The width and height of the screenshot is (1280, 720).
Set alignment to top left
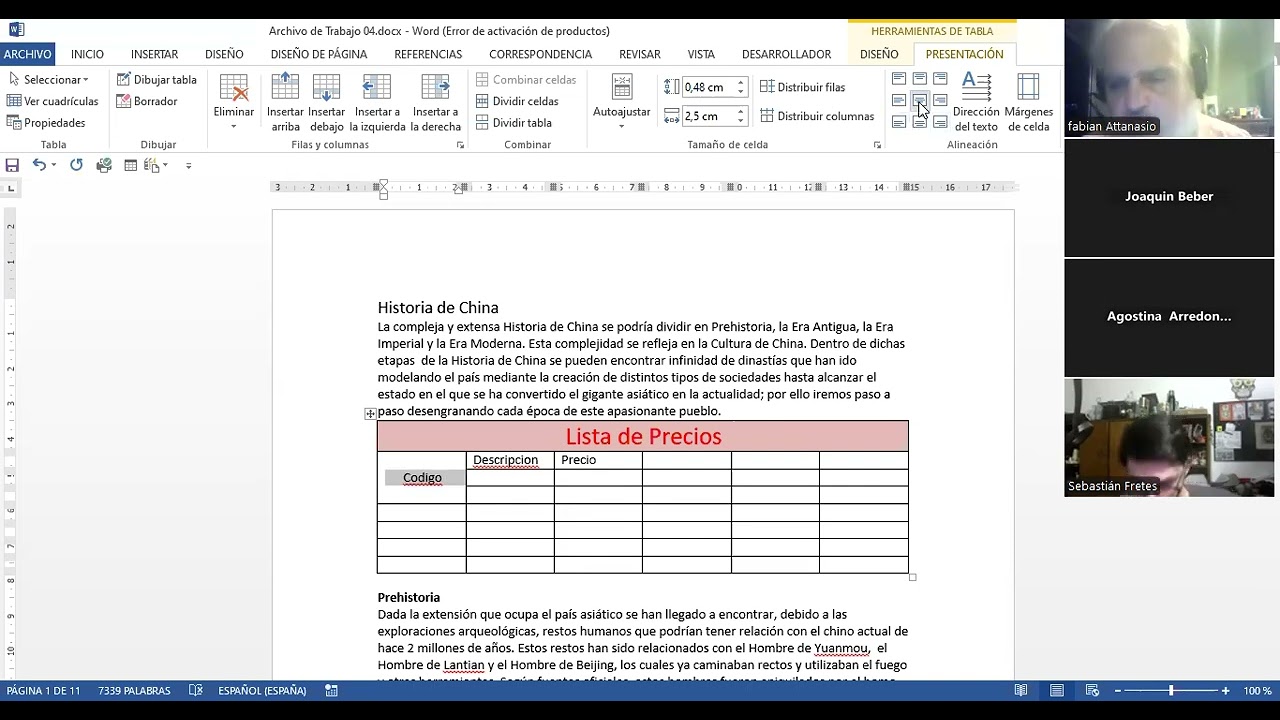pyautogui.click(x=899, y=78)
